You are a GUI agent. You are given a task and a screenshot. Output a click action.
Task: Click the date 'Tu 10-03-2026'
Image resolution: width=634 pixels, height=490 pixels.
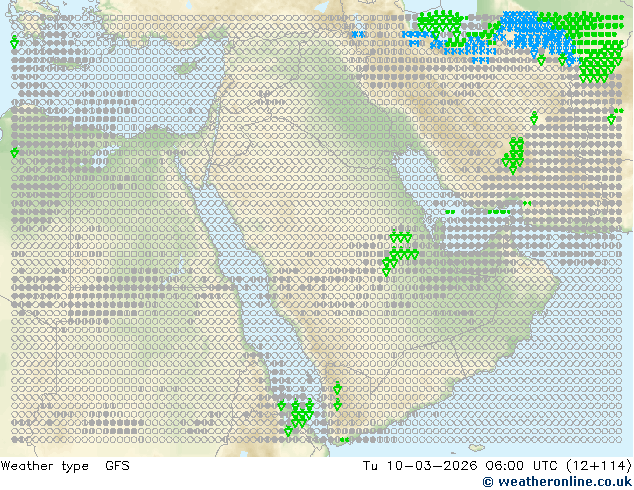coord(420,466)
